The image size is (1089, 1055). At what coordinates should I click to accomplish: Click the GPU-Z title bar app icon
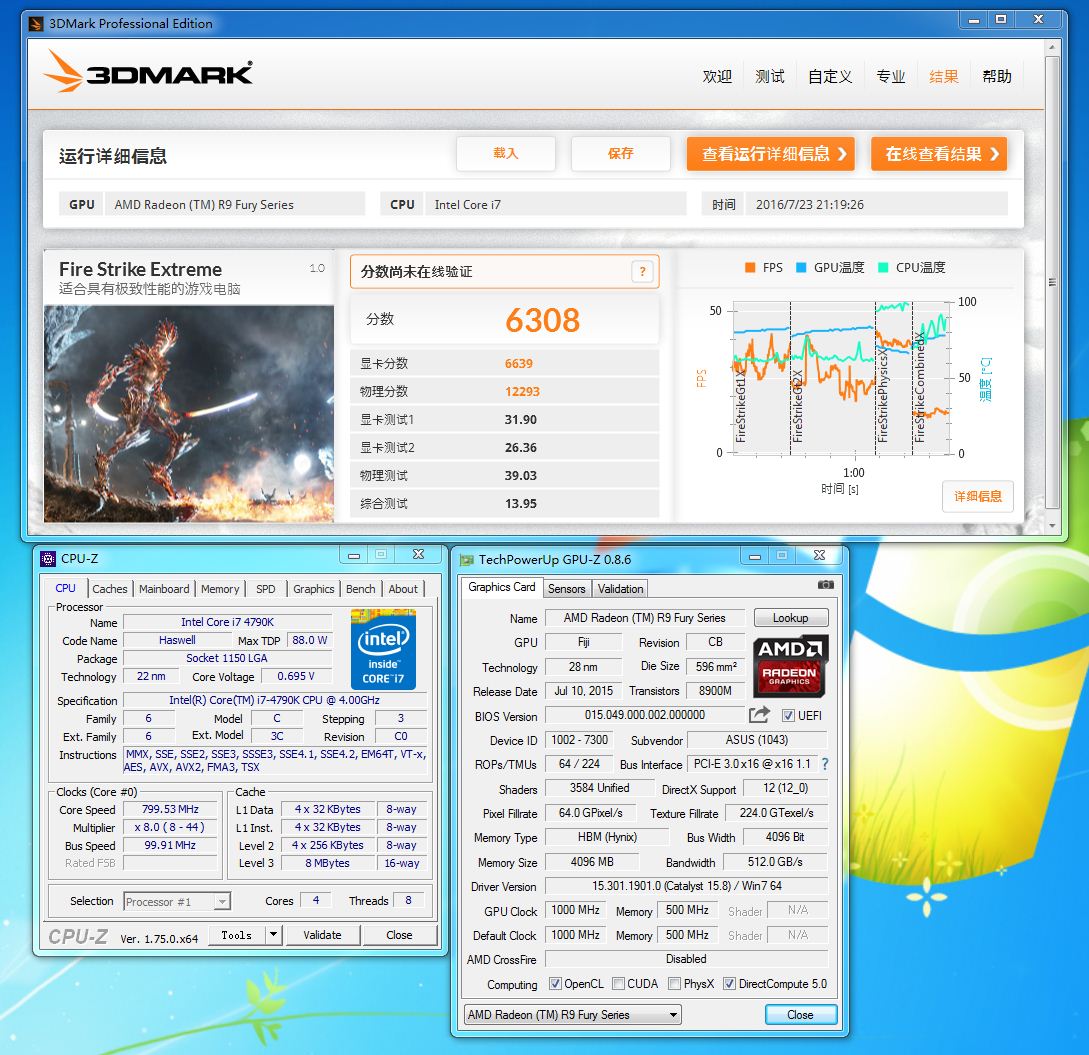(x=467, y=560)
